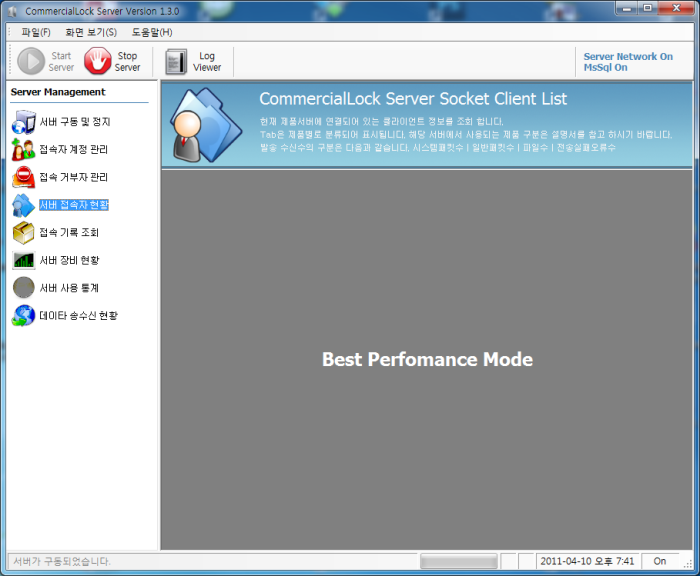
Task: Select 접속 기록 조회 text label
Action: point(69,233)
